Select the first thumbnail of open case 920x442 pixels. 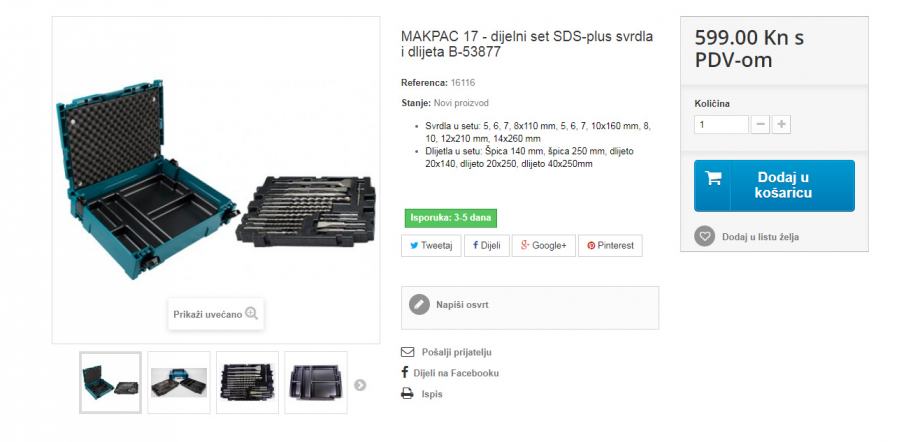click(110, 383)
